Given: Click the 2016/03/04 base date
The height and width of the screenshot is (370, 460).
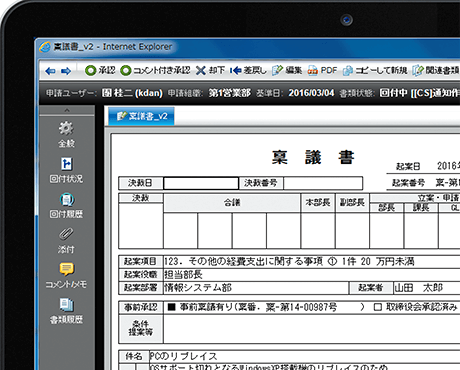Looking at the screenshot, I should pyautogui.click(x=311, y=93).
